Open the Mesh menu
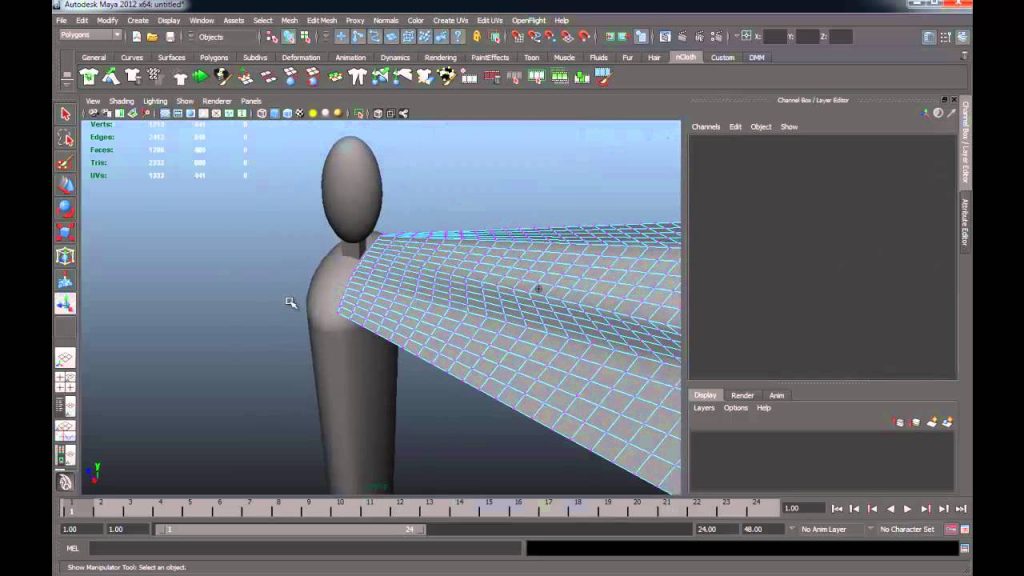This screenshot has height=576, width=1024. point(289,20)
